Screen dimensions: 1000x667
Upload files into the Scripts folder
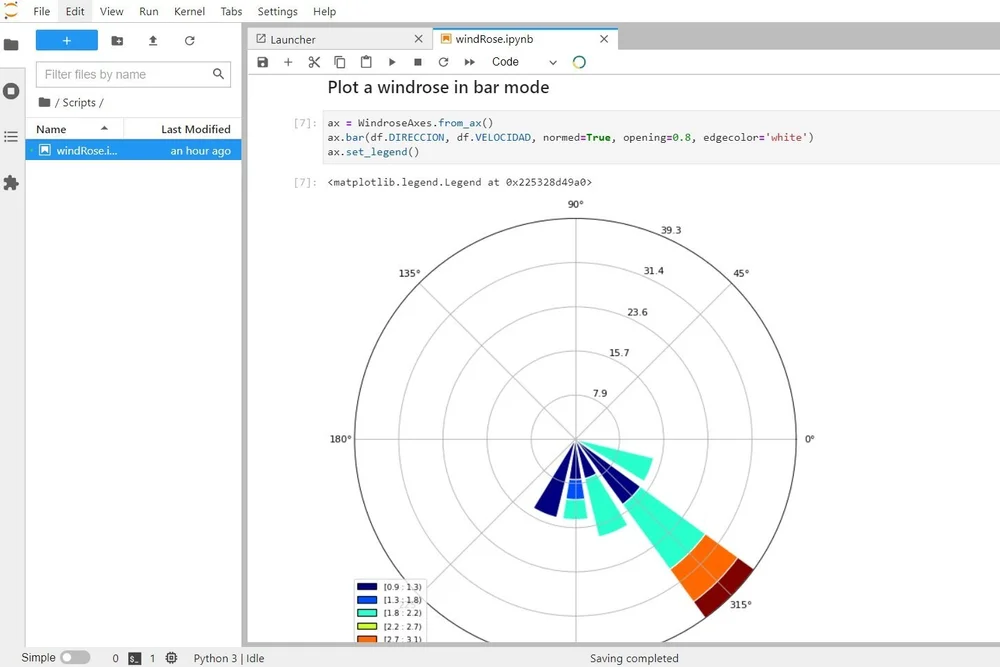click(x=152, y=40)
